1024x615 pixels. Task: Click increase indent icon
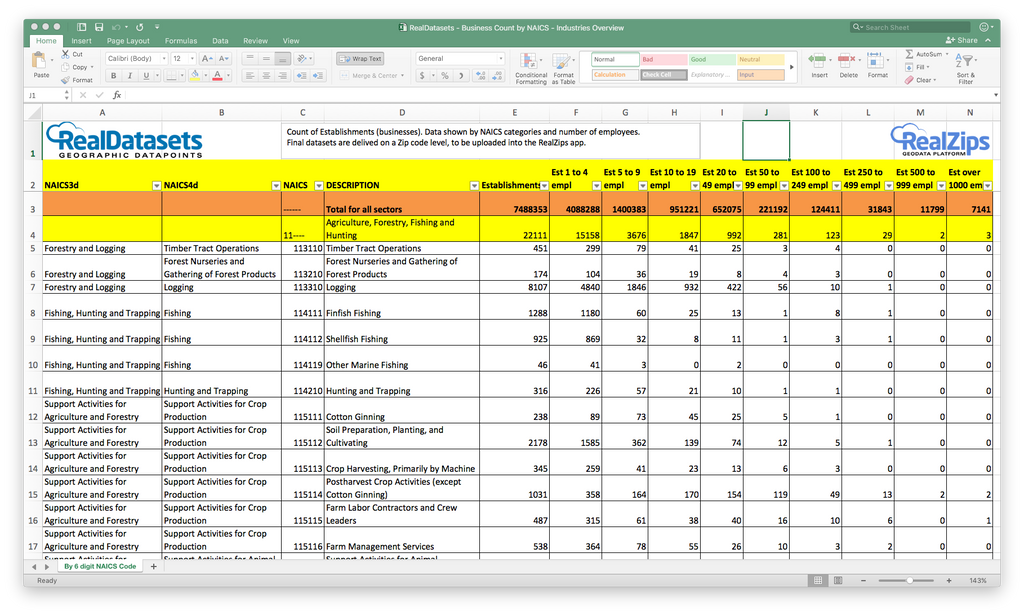click(318, 76)
